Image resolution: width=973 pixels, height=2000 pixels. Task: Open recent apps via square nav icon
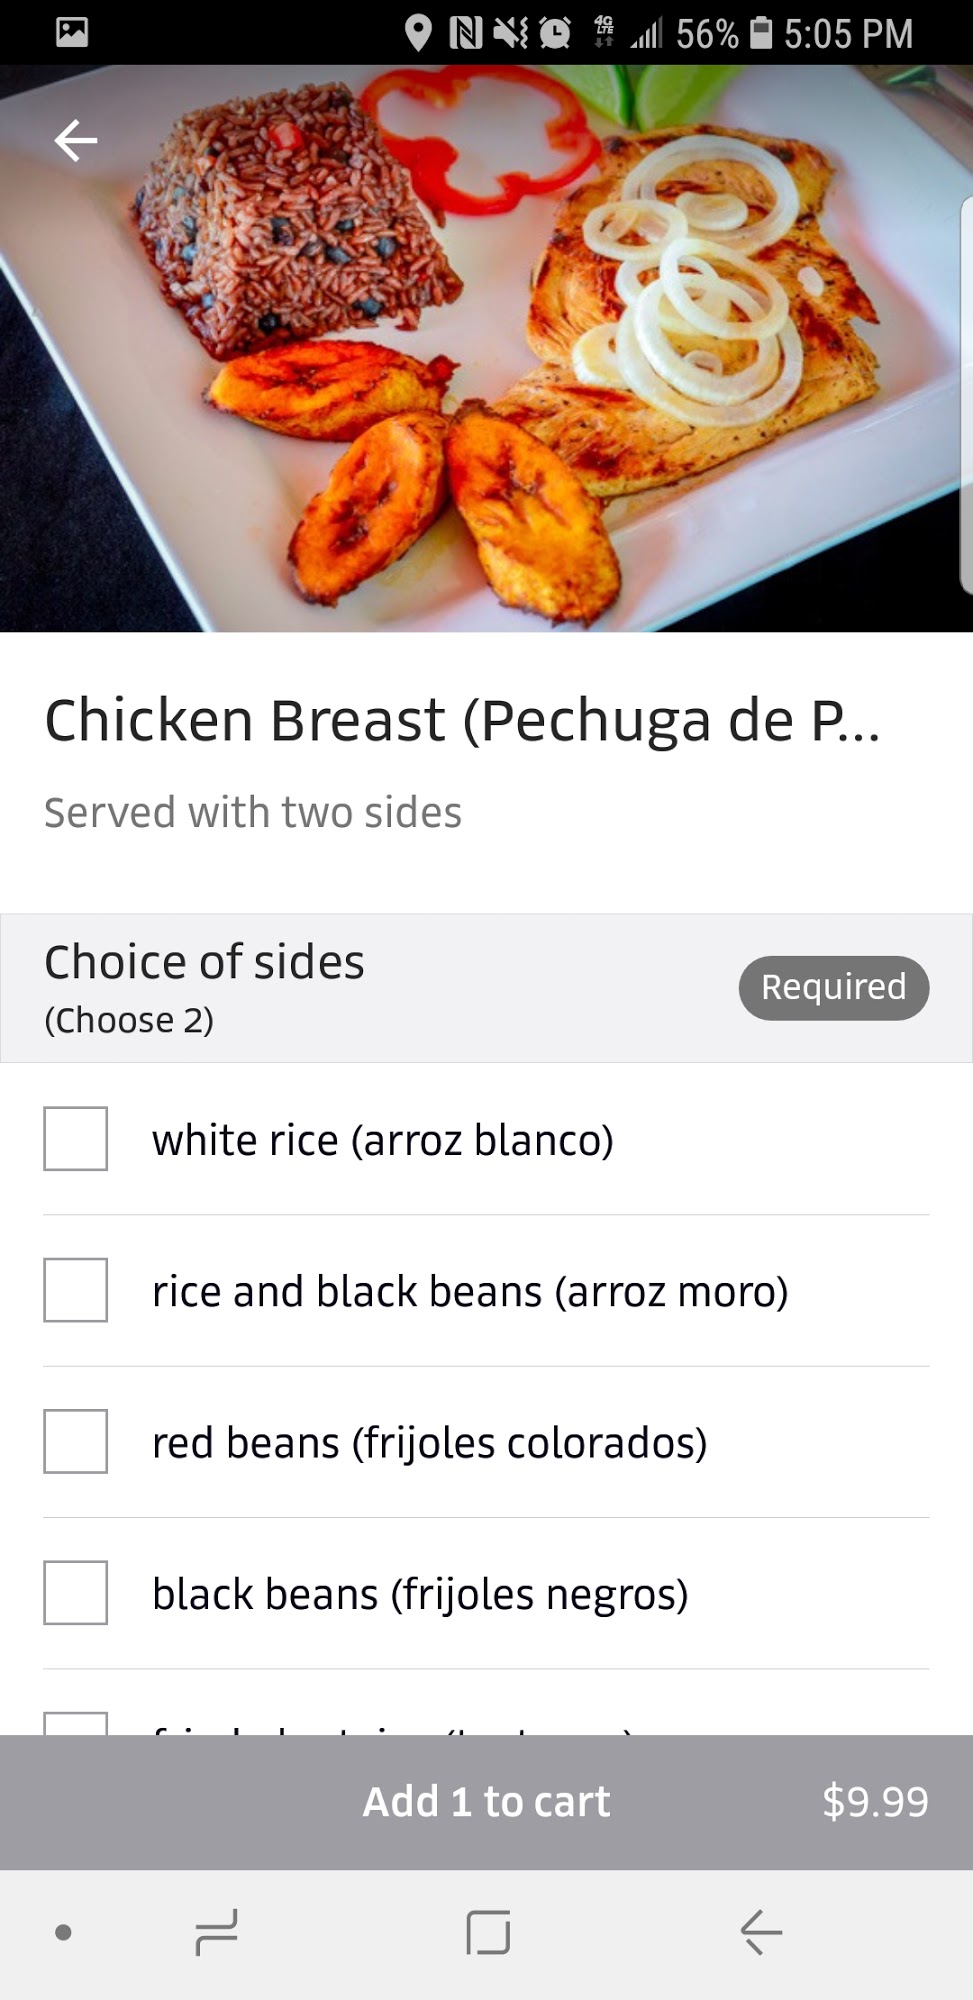click(x=488, y=1931)
